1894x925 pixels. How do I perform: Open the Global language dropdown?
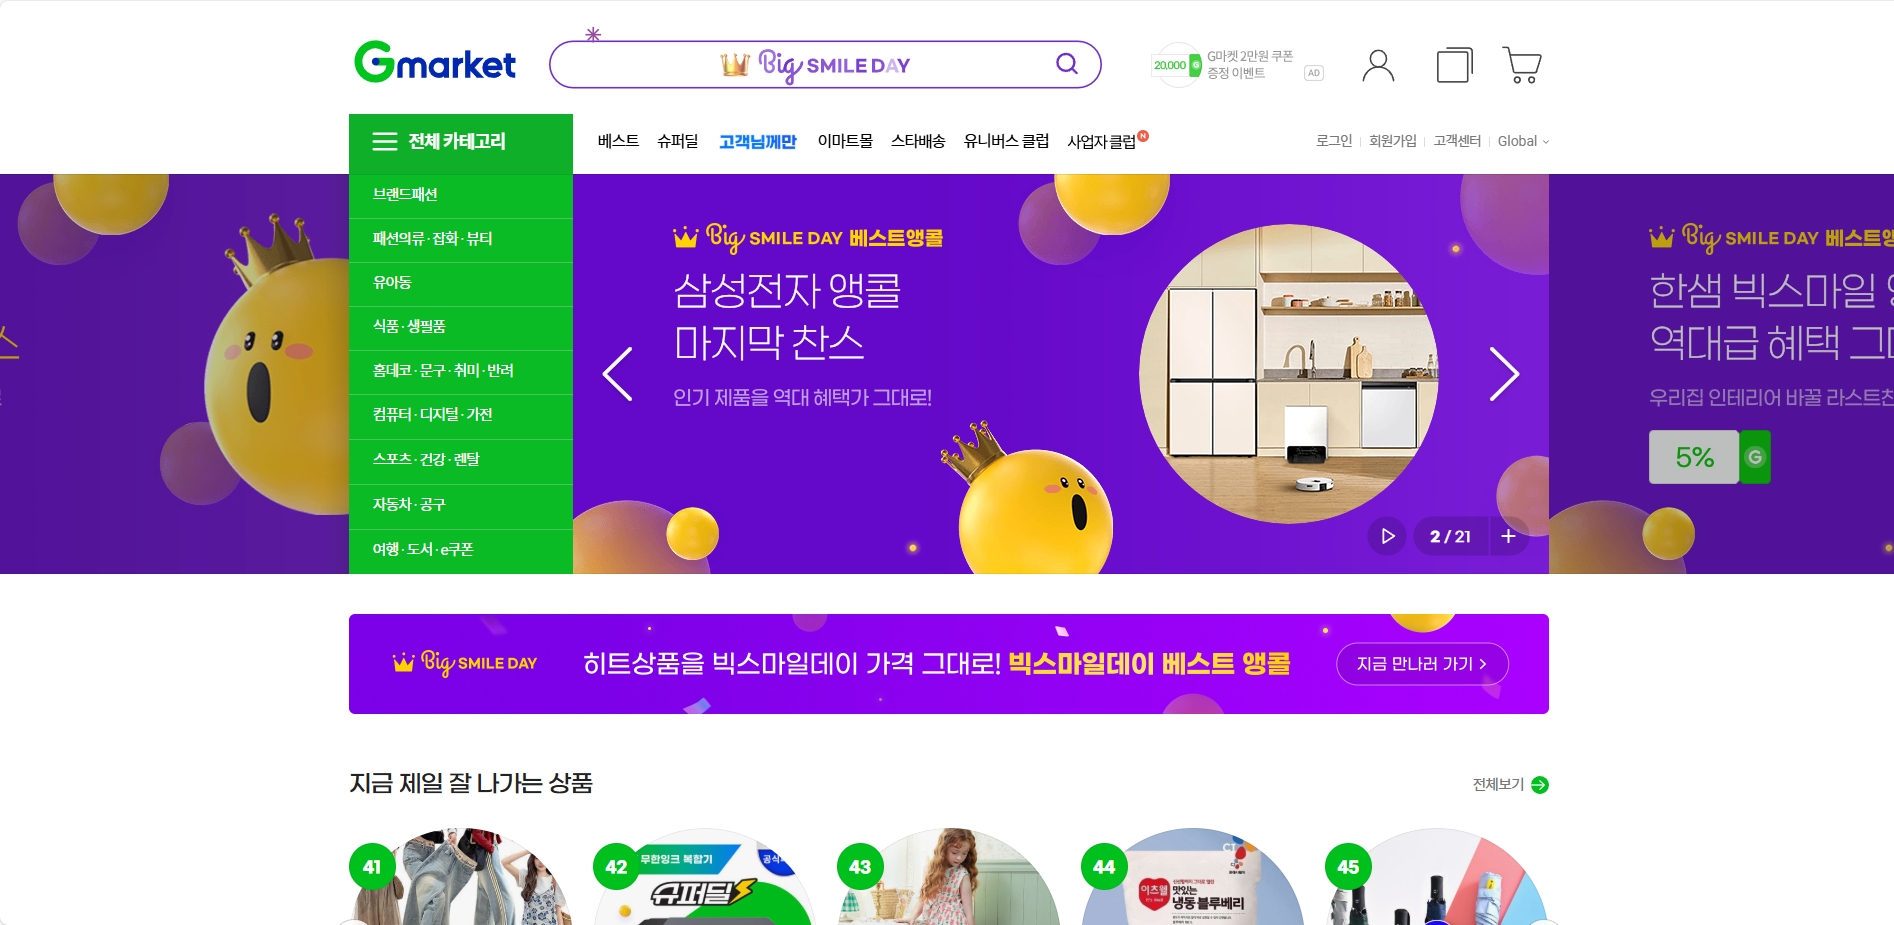point(1523,141)
